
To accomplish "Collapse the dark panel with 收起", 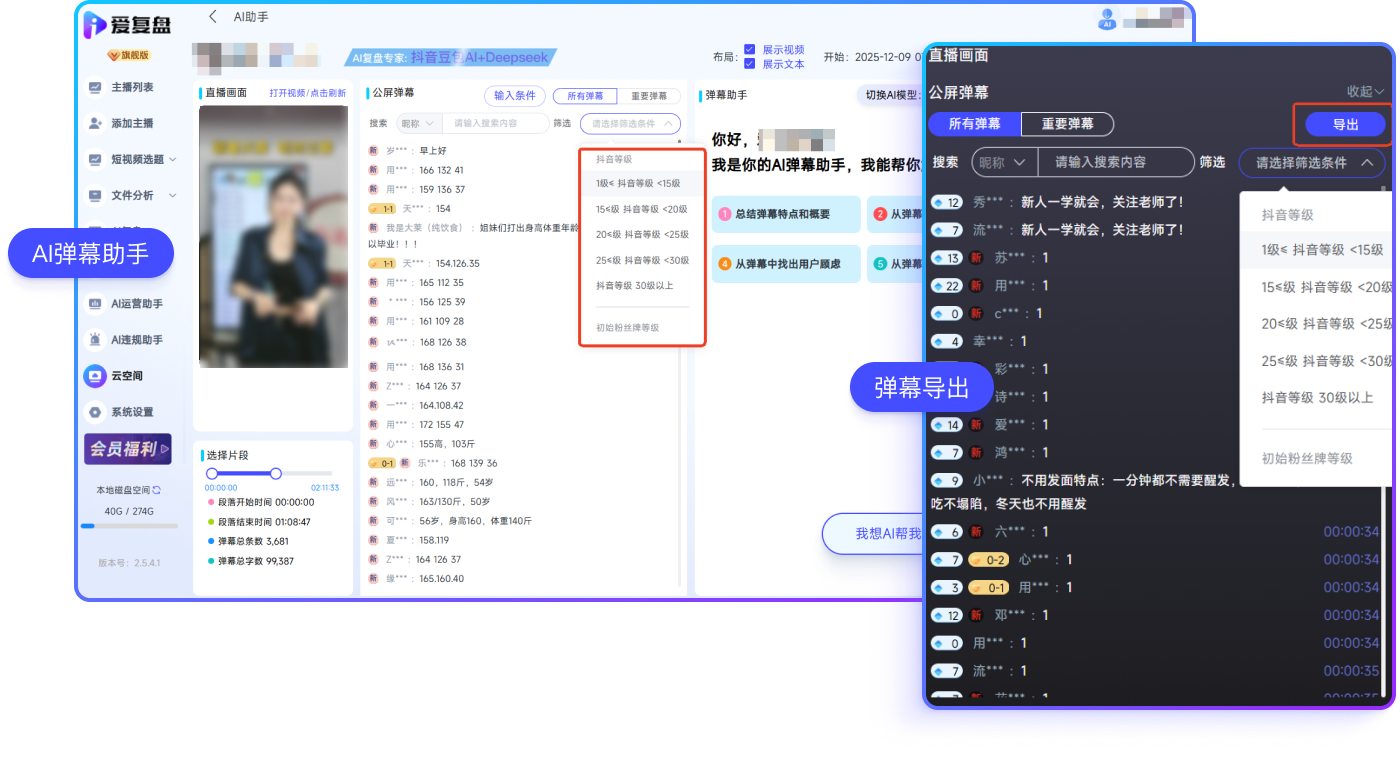I will (1365, 91).
